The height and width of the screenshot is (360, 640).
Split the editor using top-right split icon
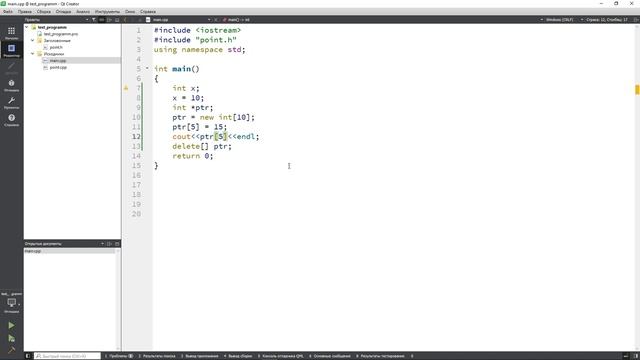click(636, 20)
